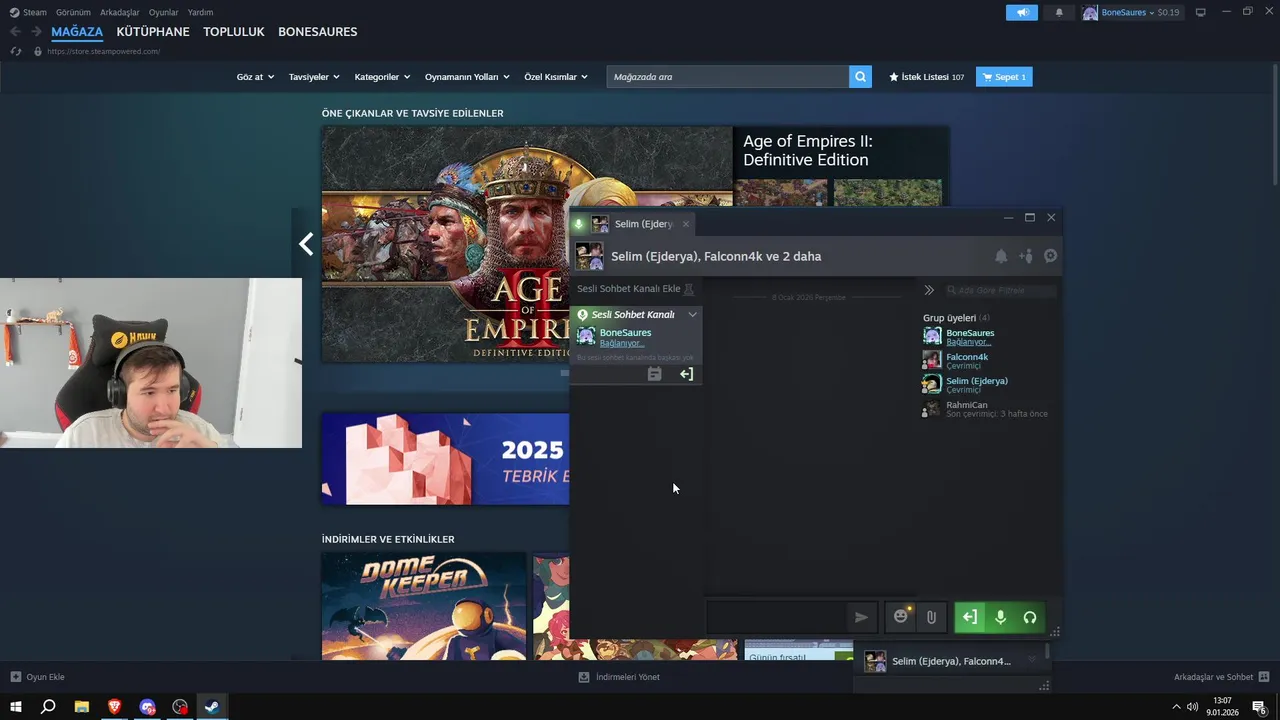Screen dimensions: 1280x720
Task: Click the Oyun Ekle plus icon
Action: pos(15,677)
